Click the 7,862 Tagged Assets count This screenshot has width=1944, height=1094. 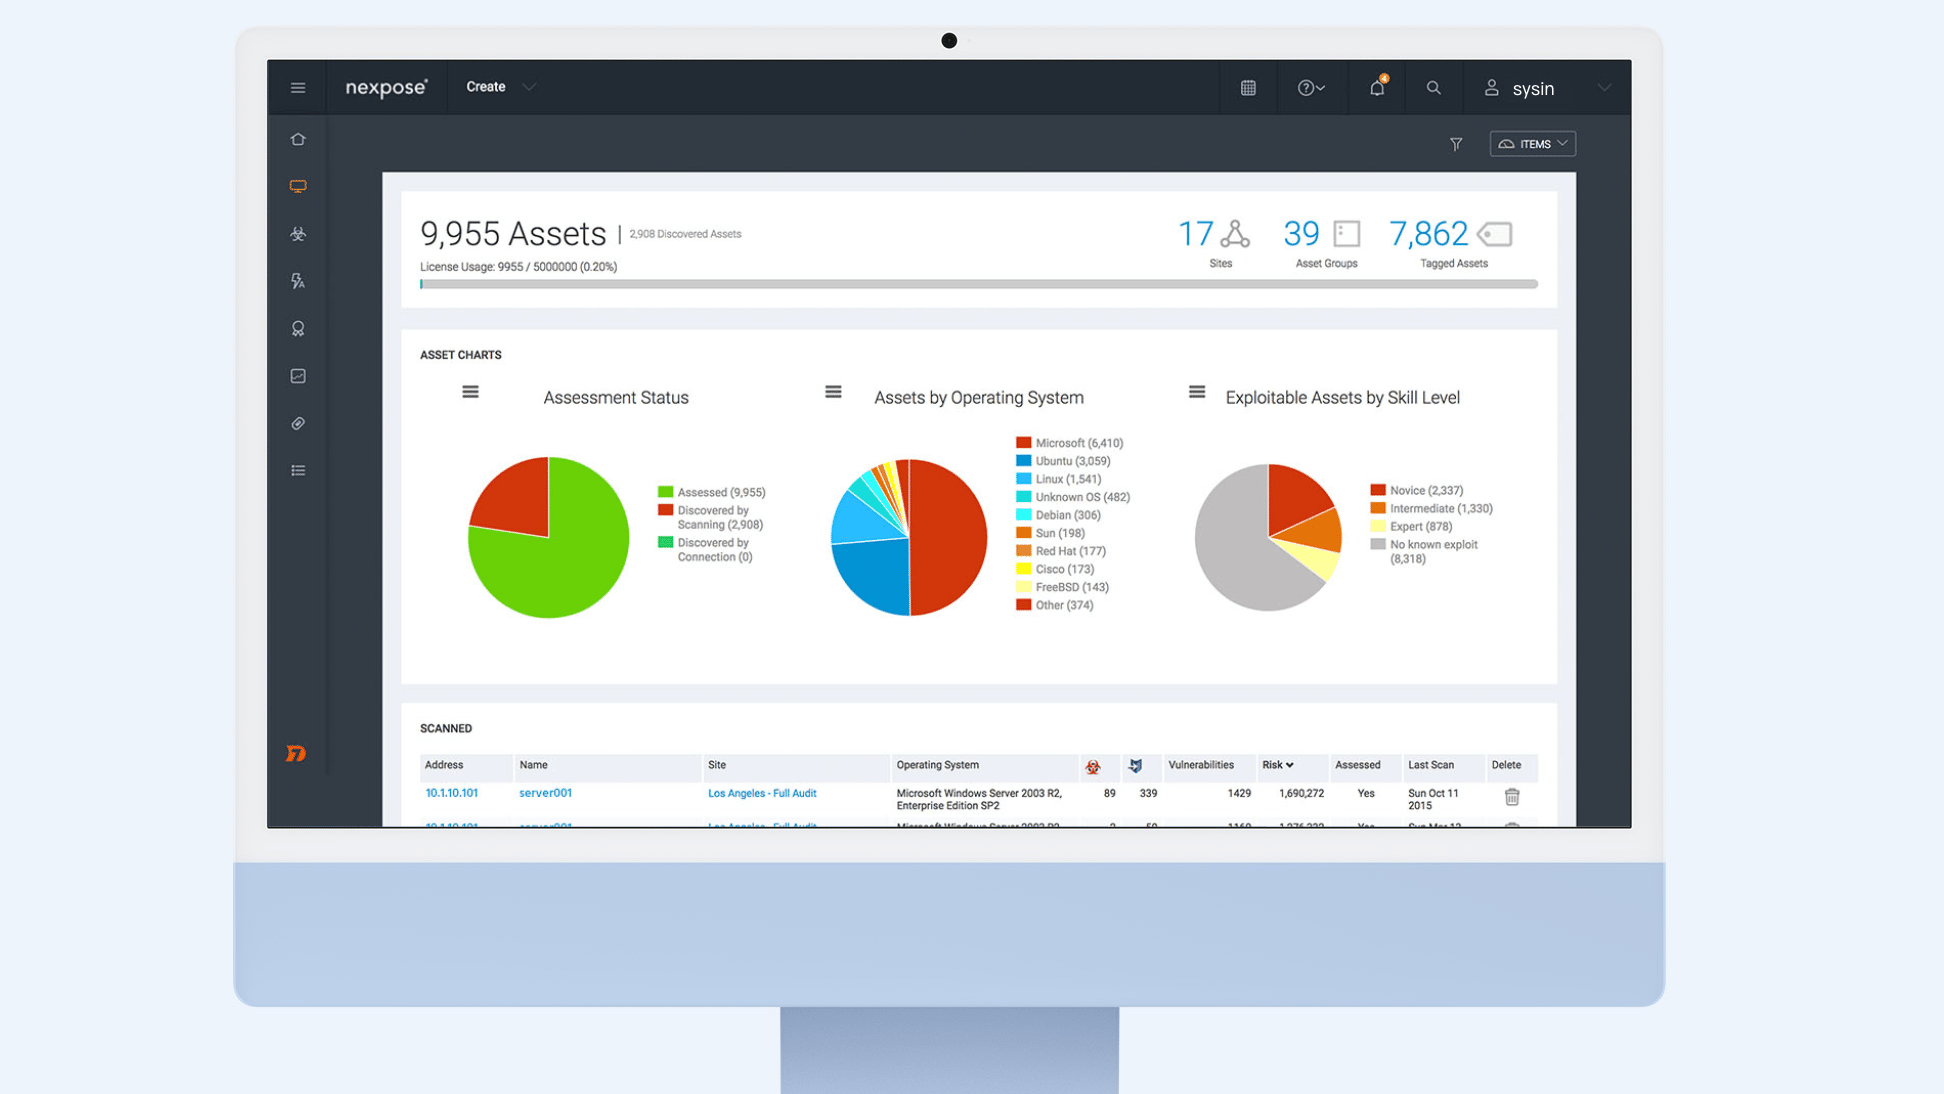point(1428,234)
